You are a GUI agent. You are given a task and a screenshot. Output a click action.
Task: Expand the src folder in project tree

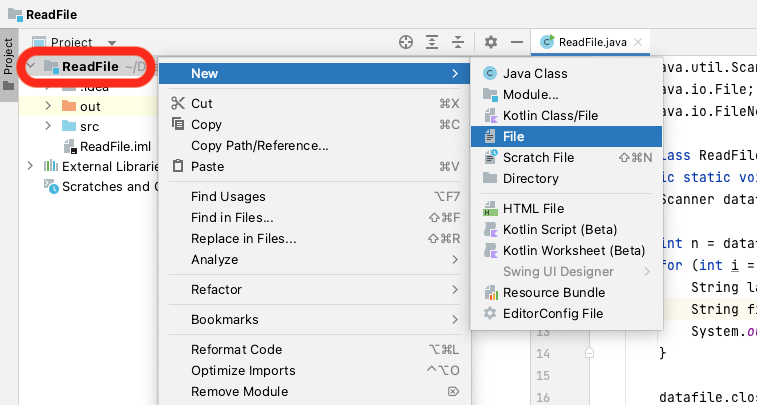tap(48, 126)
